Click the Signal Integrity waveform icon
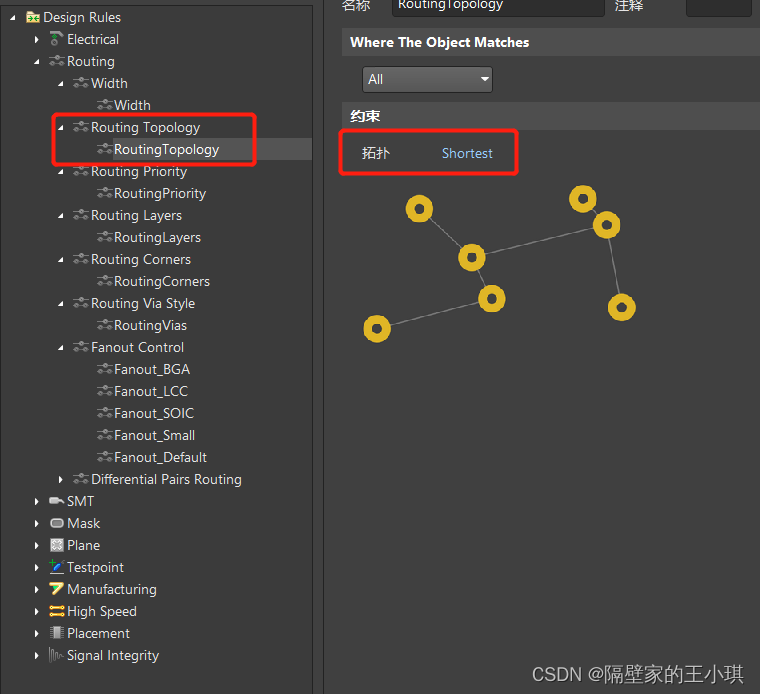Viewport: 760px width, 694px height. click(x=56, y=655)
